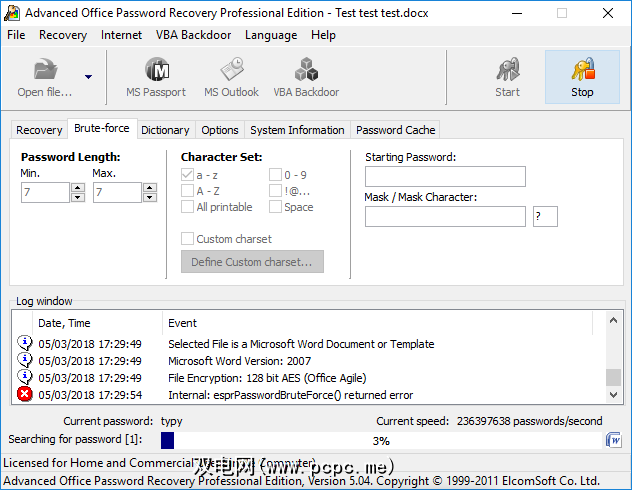Click the Start recovery keys icon
Viewport: 632px width, 490px height.
[508, 69]
